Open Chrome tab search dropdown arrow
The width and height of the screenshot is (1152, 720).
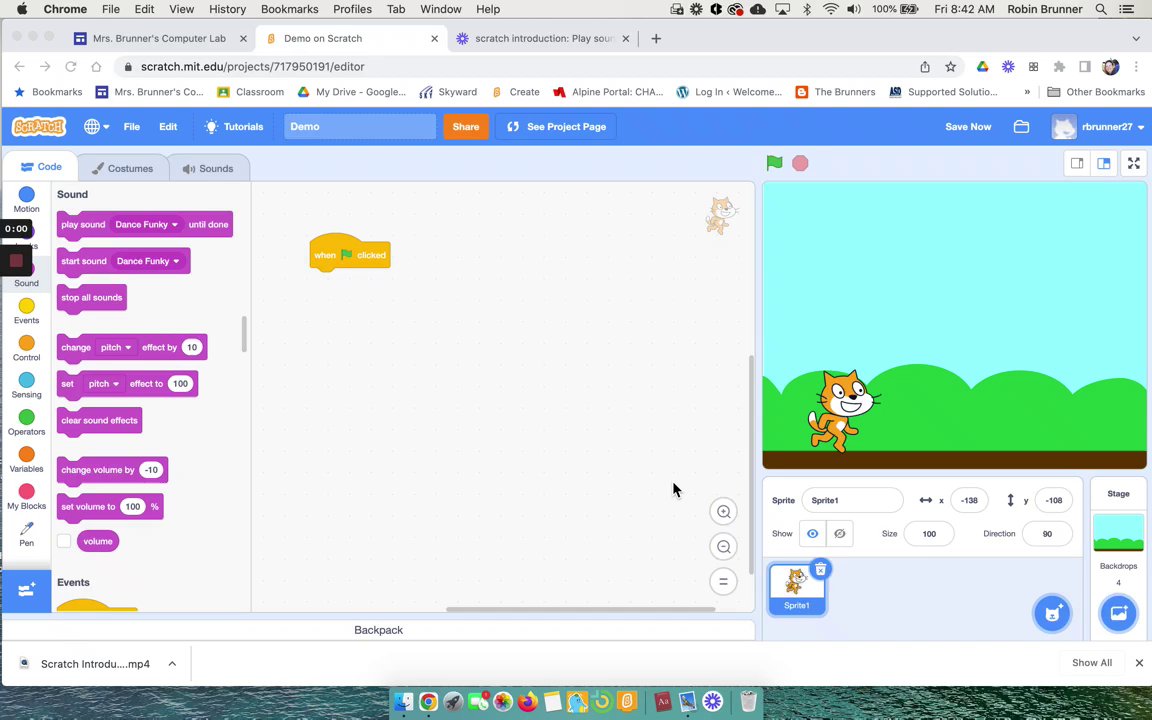1136,38
